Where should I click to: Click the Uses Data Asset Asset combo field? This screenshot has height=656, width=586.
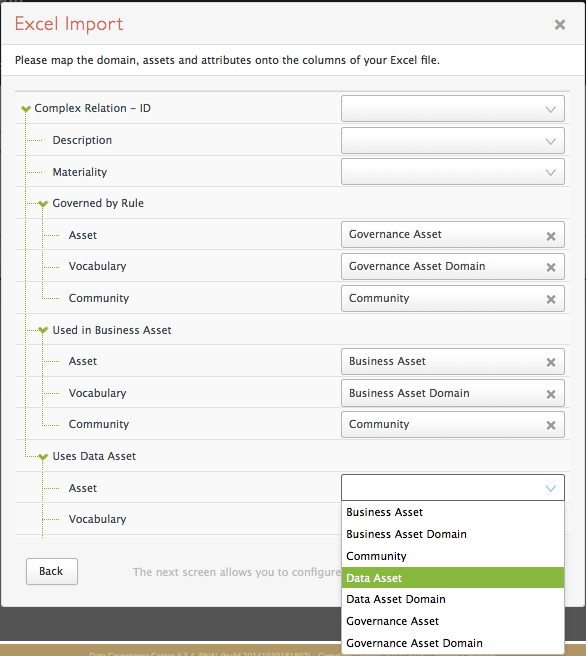click(453, 488)
